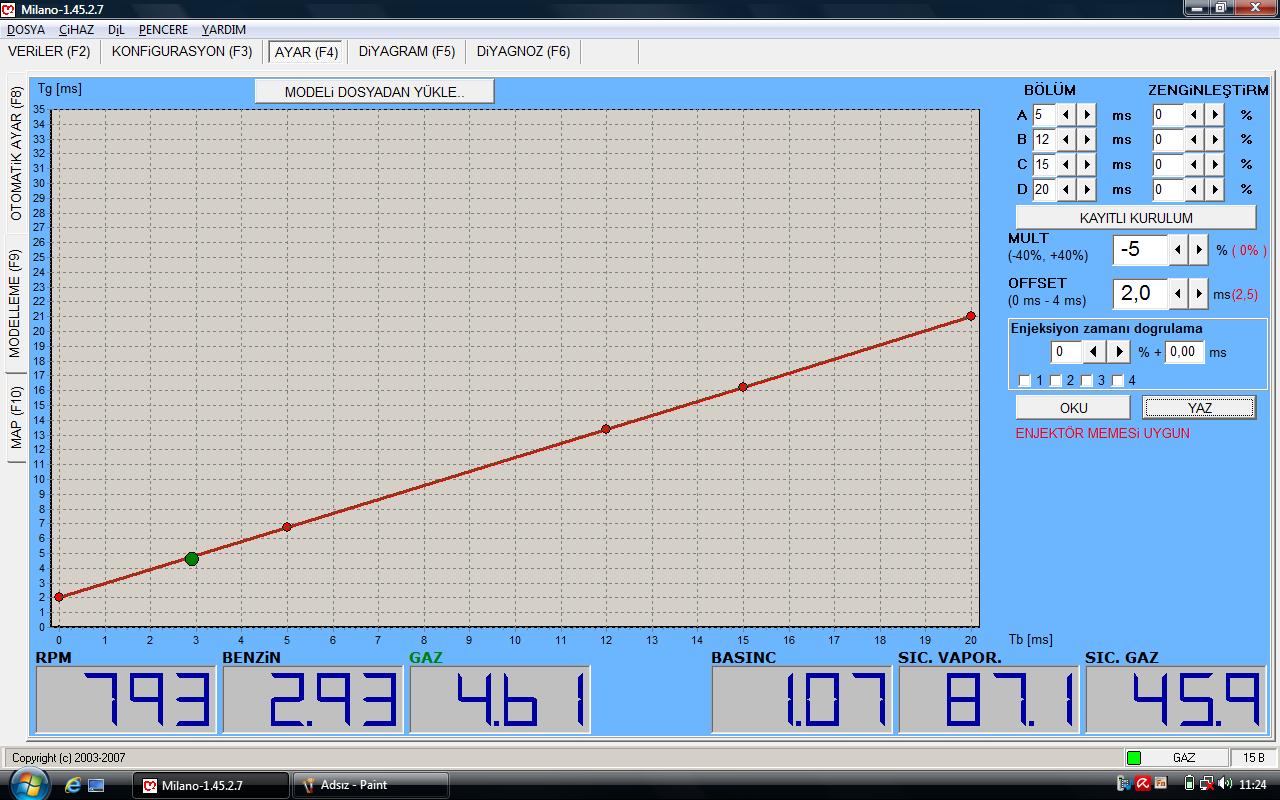Decrease section B ms value

pos(1066,140)
